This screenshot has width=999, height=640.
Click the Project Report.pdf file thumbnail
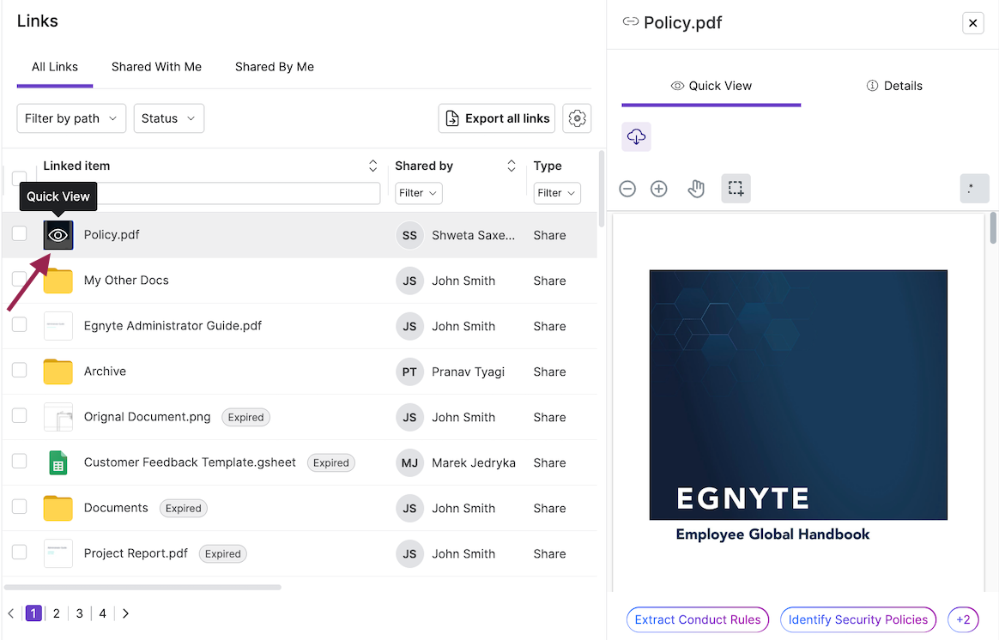click(58, 553)
